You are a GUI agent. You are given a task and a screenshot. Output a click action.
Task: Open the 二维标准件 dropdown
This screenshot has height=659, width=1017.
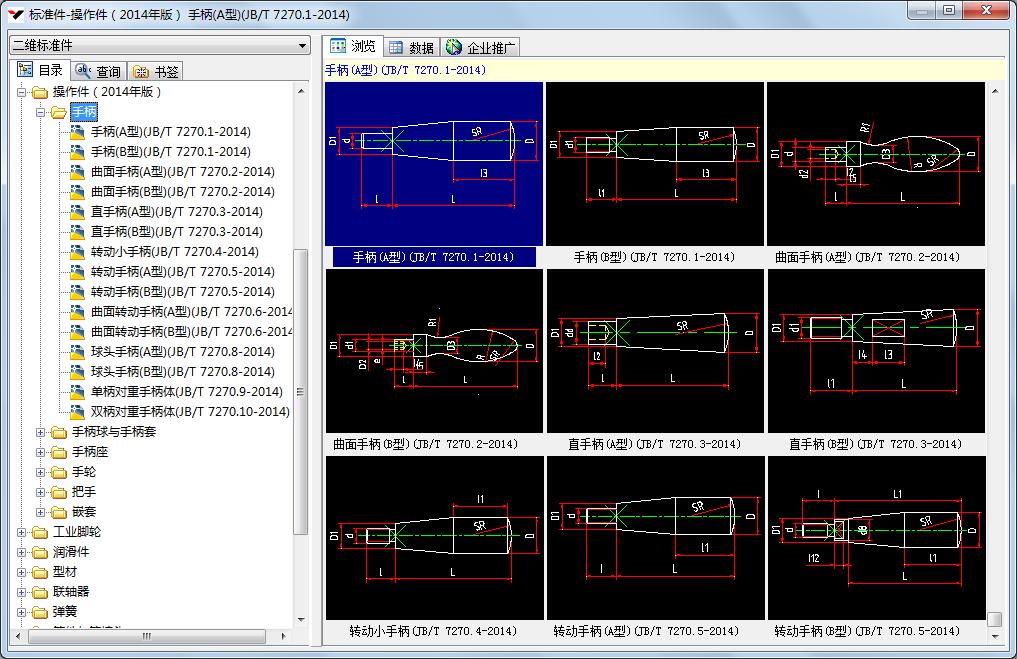point(302,45)
